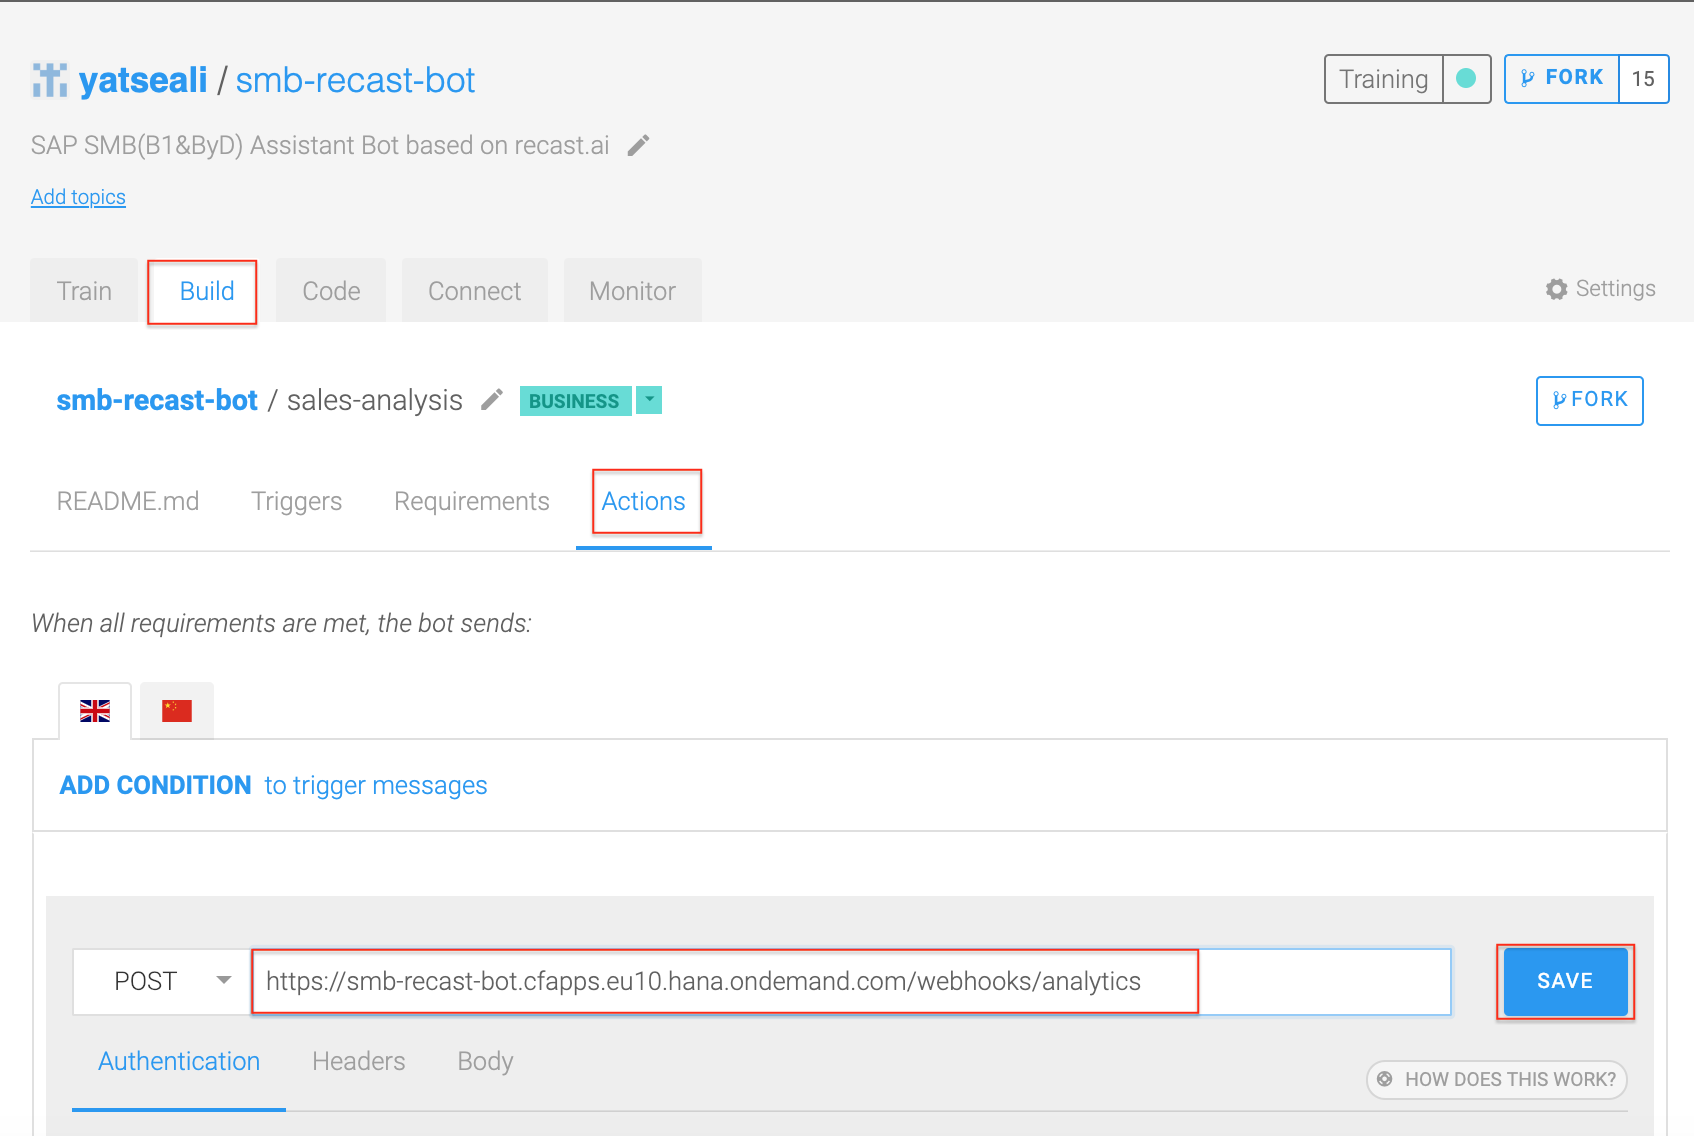Viewport: 1694px width, 1136px height.
Task: Open the POST method dropdown
Action: point(162,981)
